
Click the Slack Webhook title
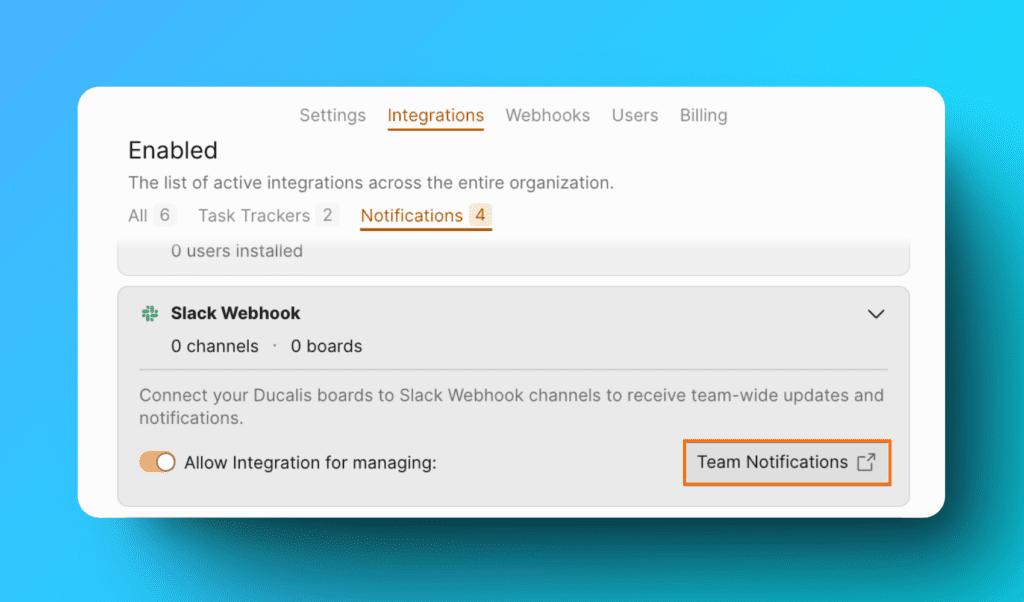coord(235,314)
